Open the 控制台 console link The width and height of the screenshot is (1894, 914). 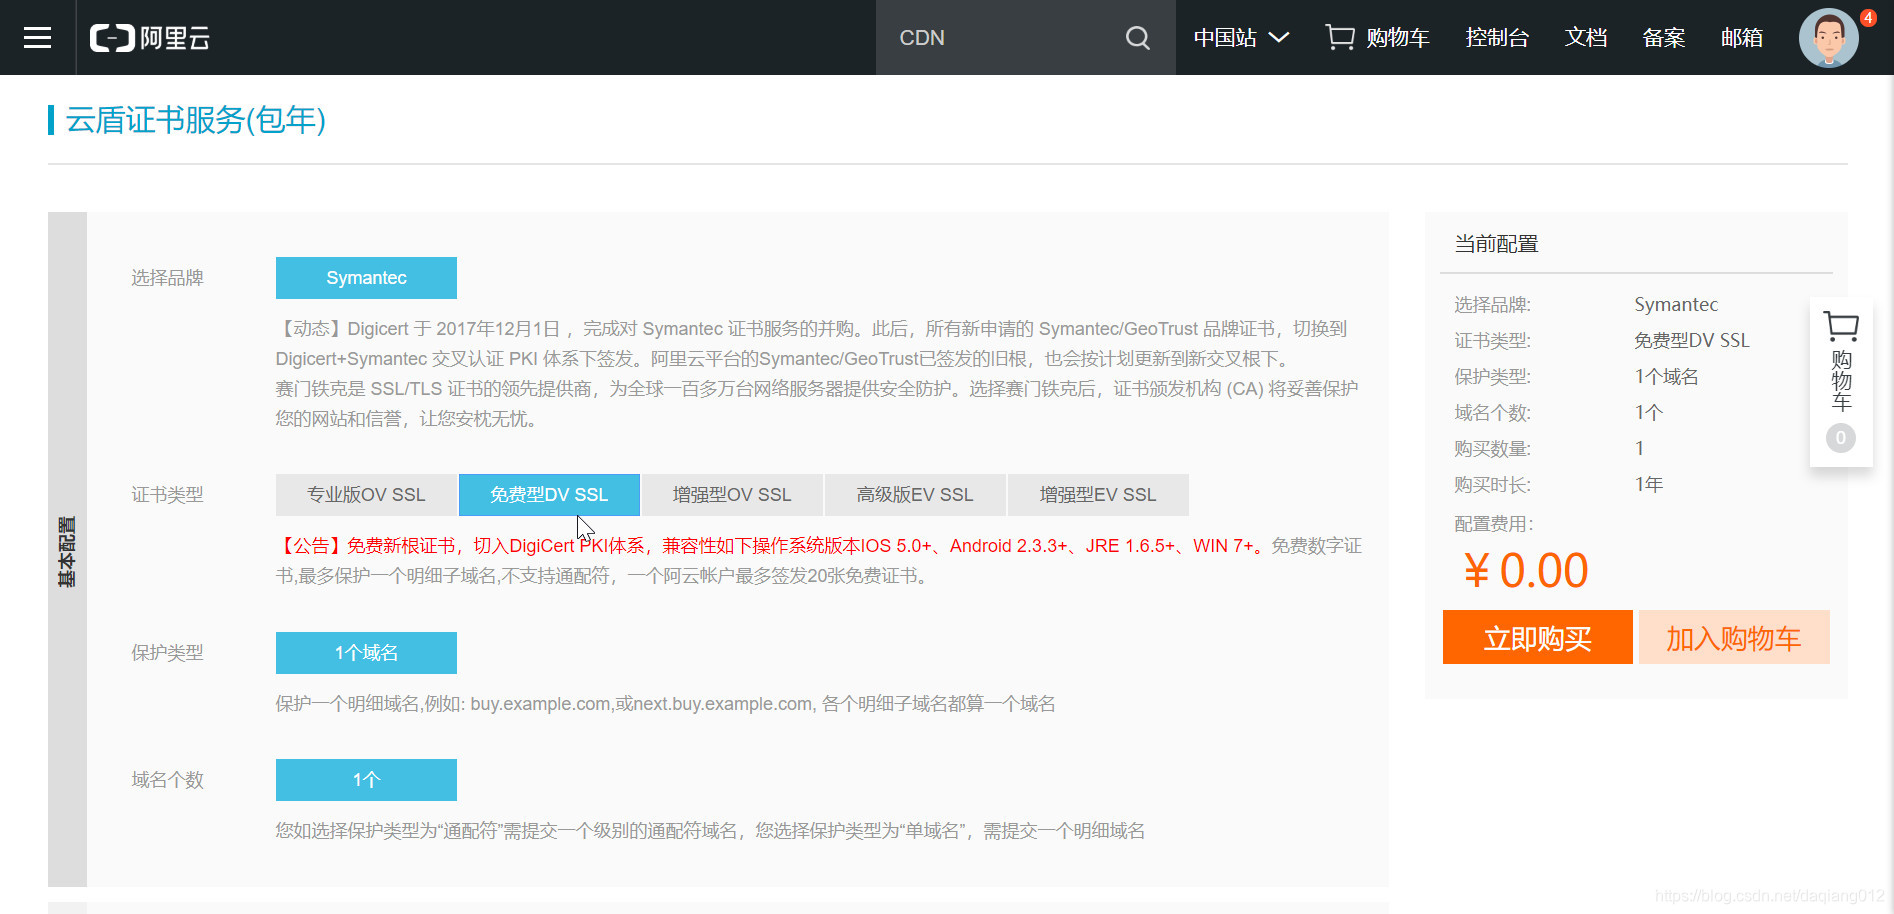pos(1497,38)
